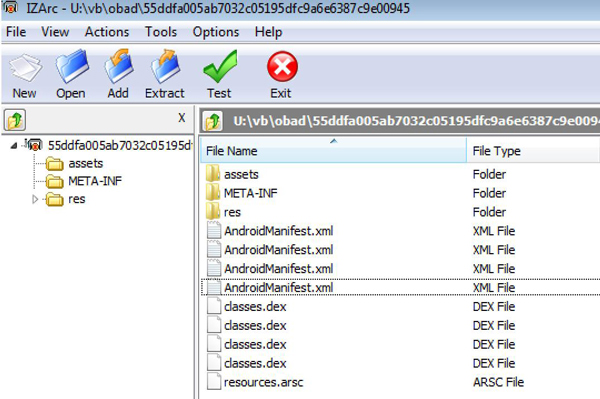Click the Add files toolbar icon
The image size is (600, 399).
119,66
